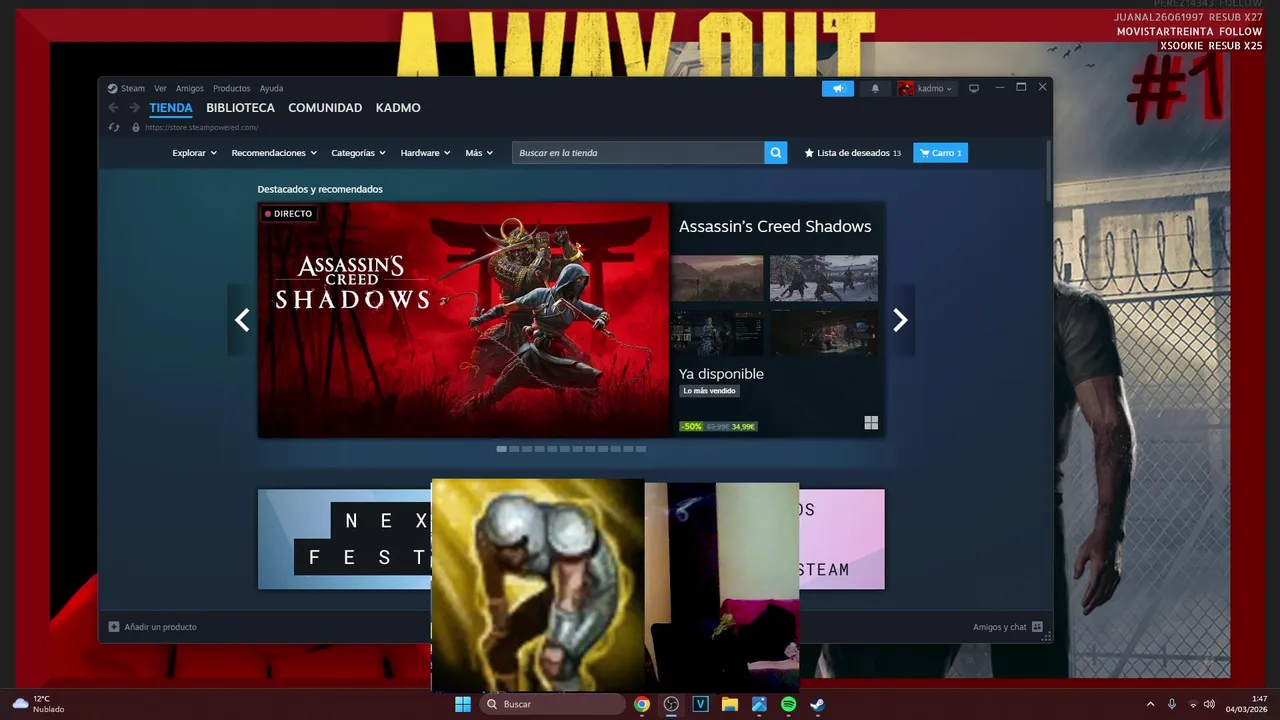This screenshot has height=720, width=1280.
Task: Click the Assassin's Creed Shadows title text
Action: tap(775, 227)
